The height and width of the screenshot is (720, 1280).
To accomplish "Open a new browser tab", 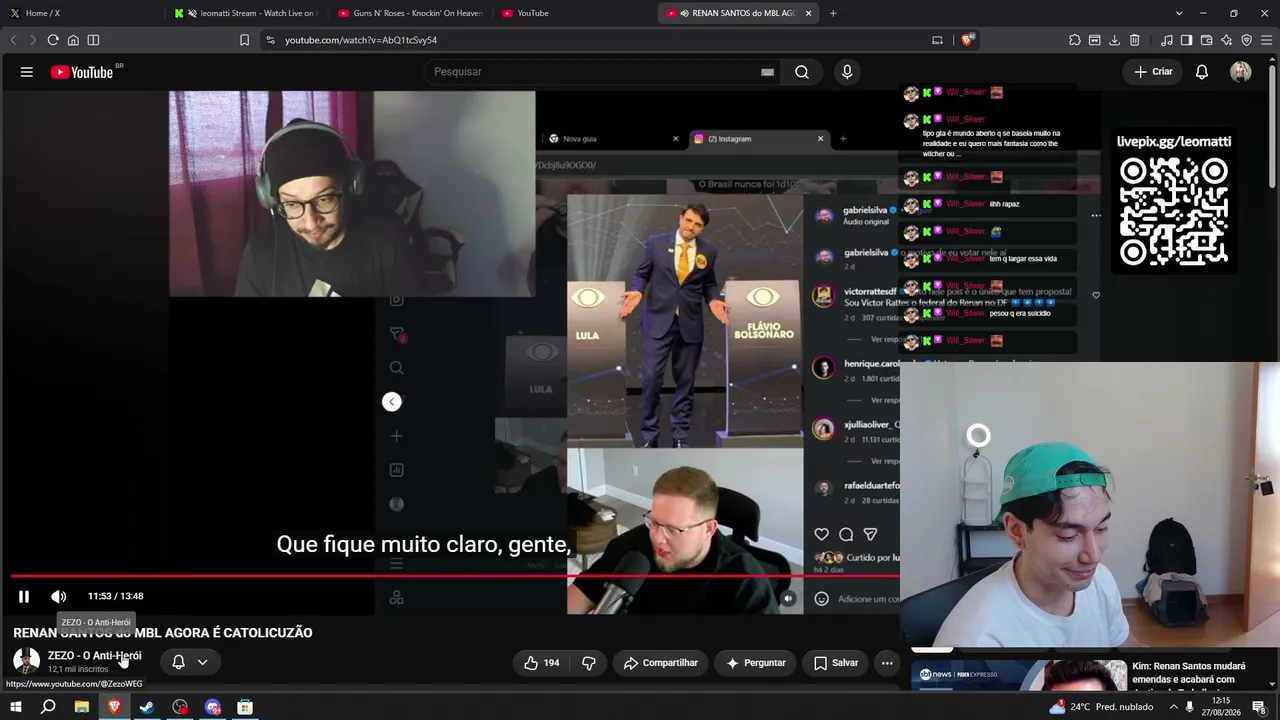I will coord(833,13).
